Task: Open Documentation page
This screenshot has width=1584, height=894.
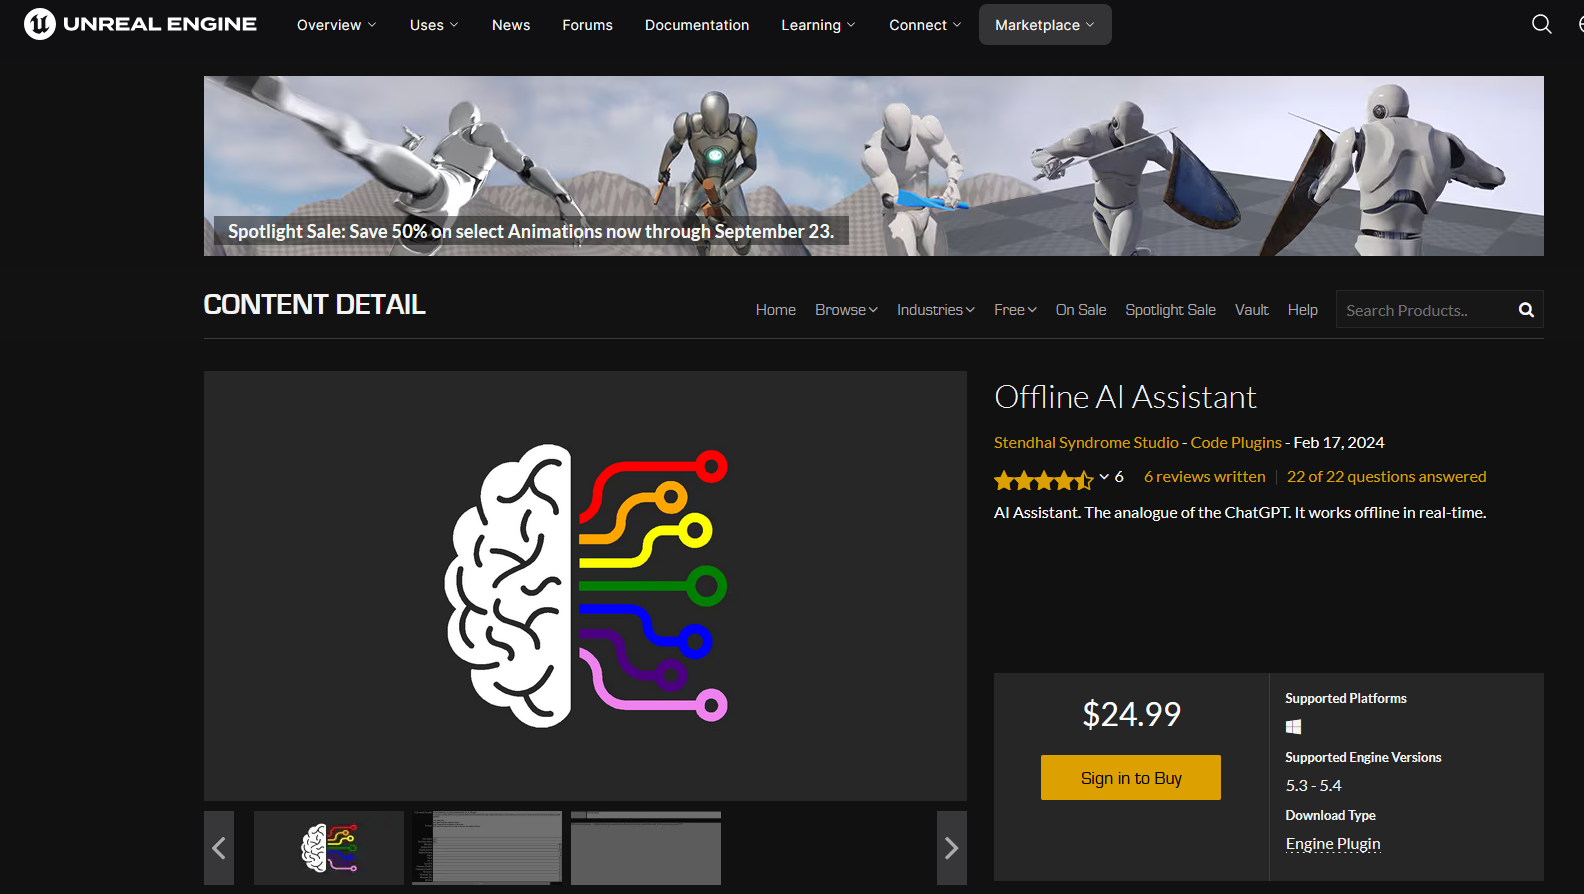Action: 697,25
